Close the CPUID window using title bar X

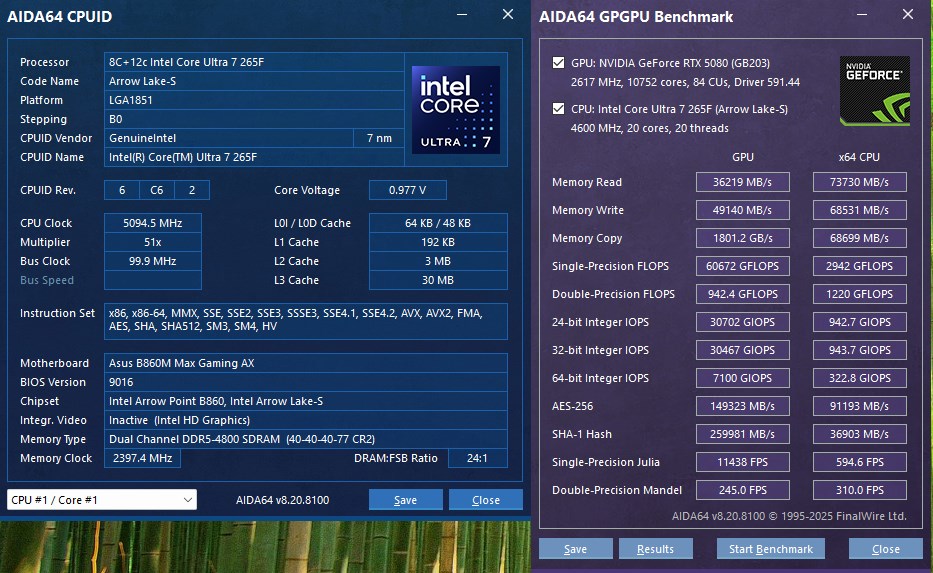pyautogui.click(x=508, y=15)
